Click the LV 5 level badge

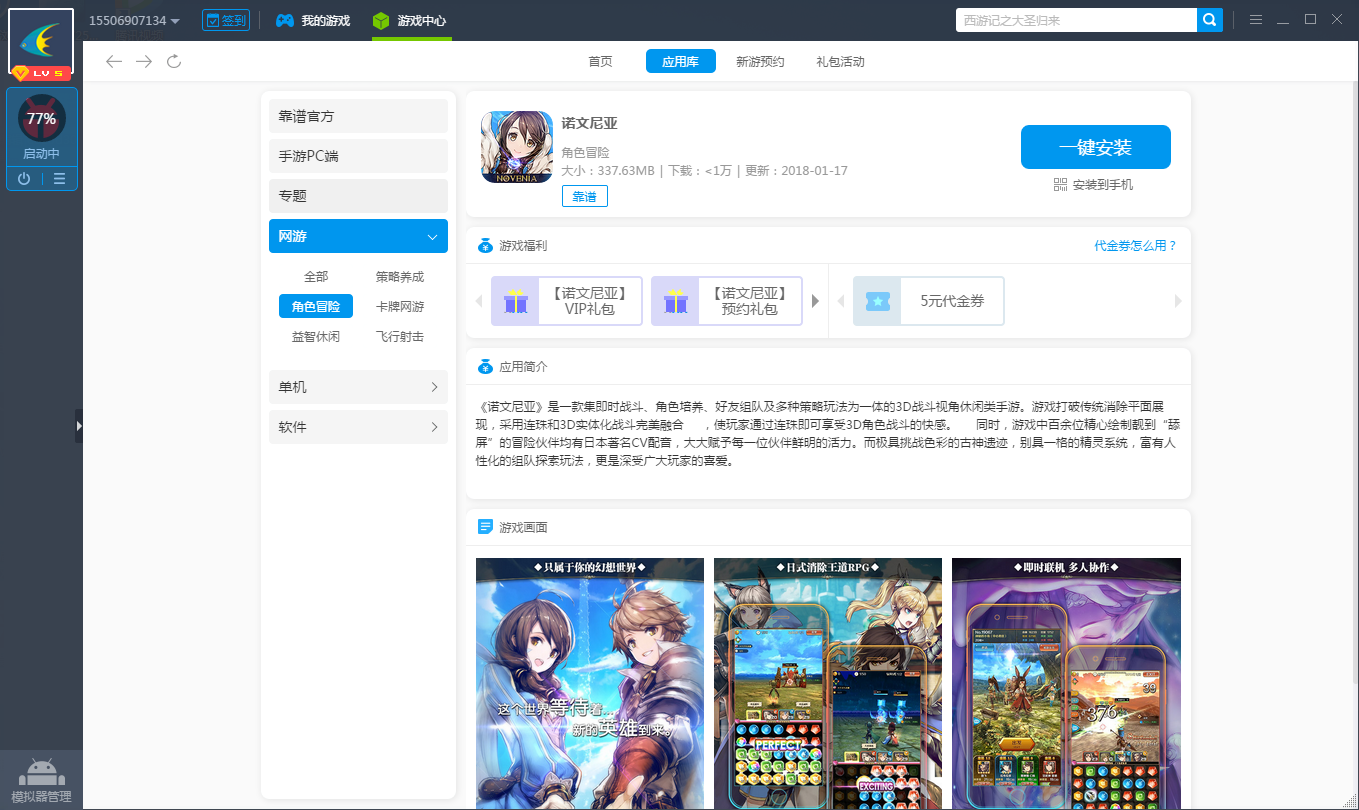41,74
